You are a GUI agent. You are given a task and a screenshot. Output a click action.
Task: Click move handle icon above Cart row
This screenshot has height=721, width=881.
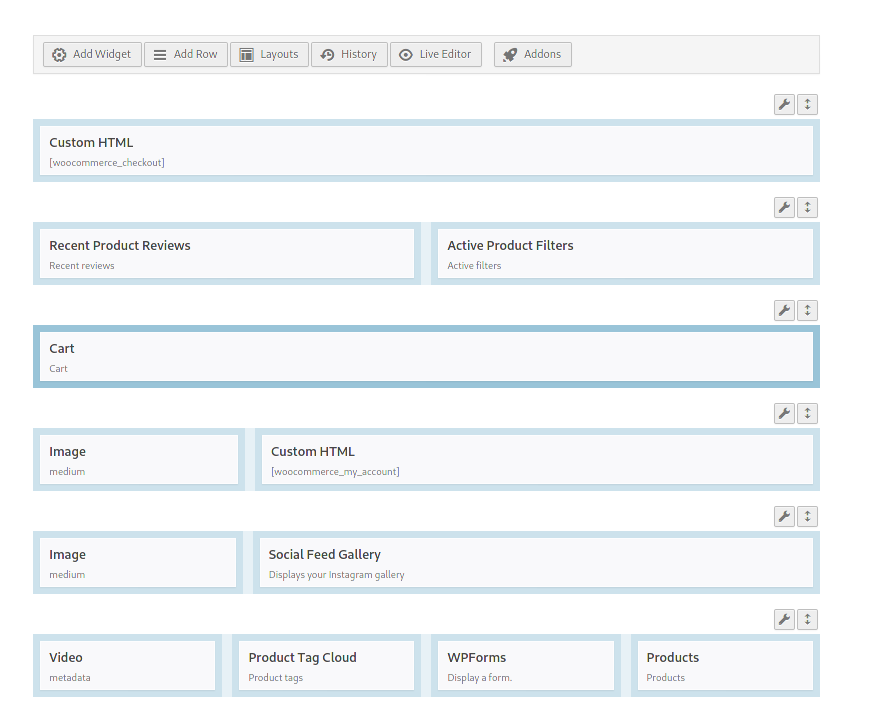coord(808,311)
